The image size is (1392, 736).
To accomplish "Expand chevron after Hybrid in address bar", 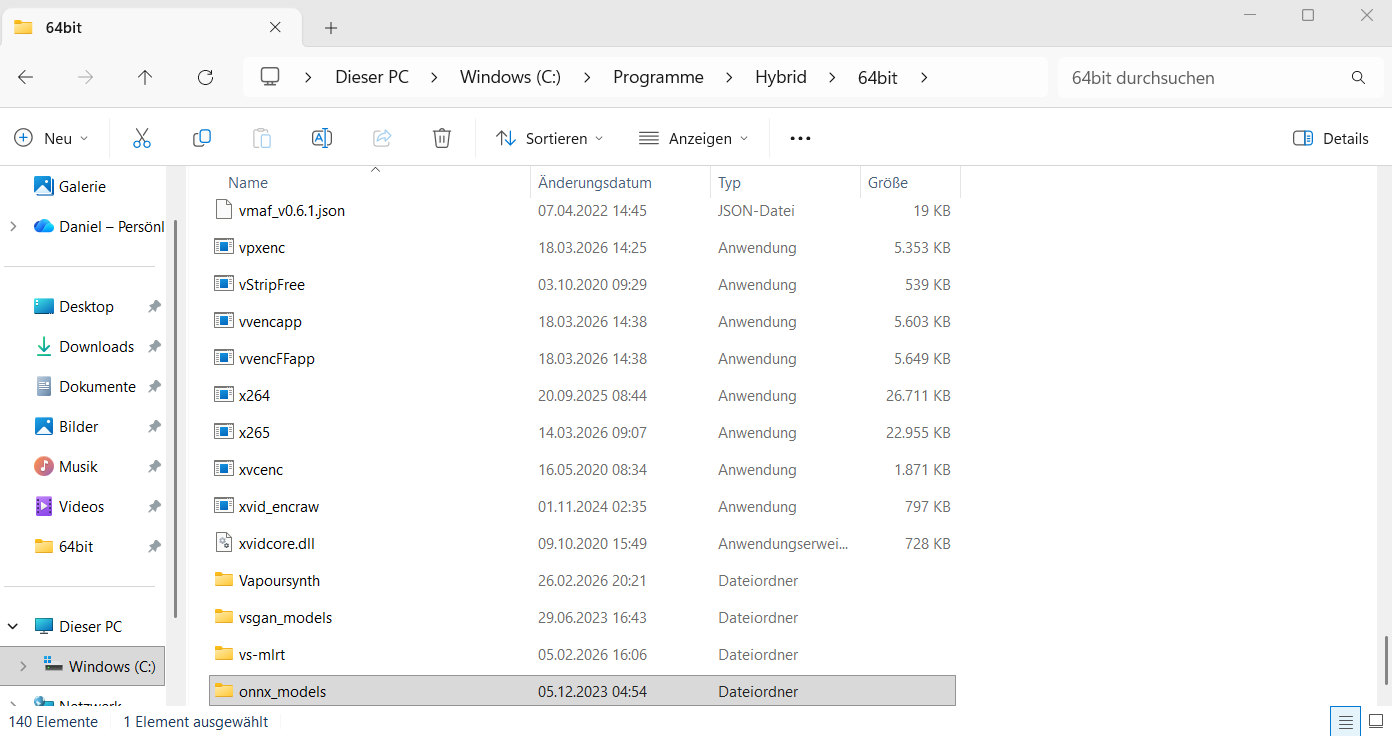I will (x=832, y=77).
